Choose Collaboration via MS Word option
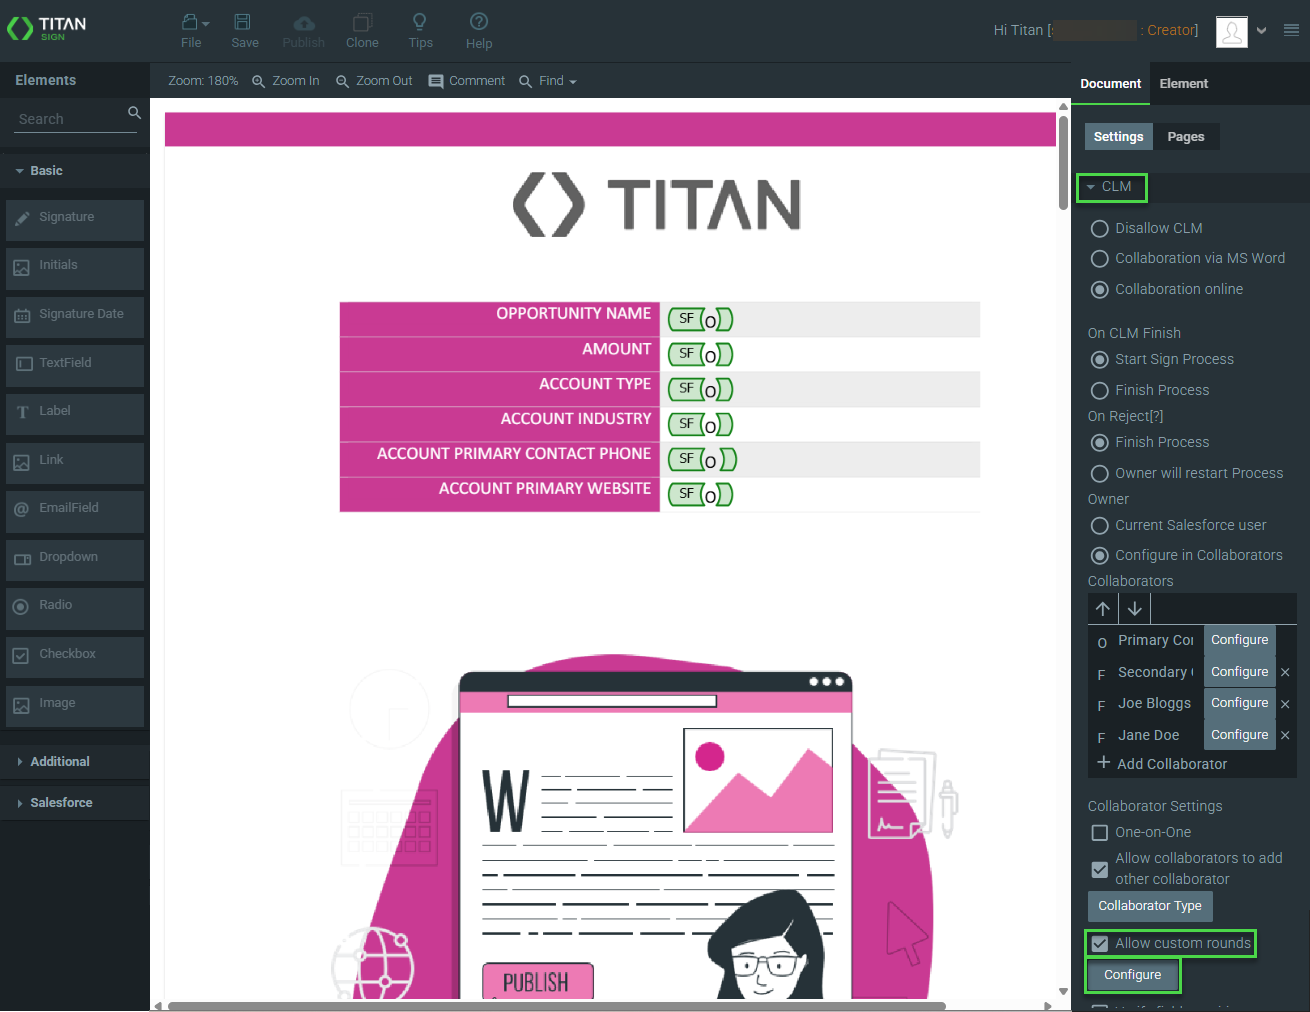The height and width of the screenshot is (1012, 1310). [x=1099, y=258]
